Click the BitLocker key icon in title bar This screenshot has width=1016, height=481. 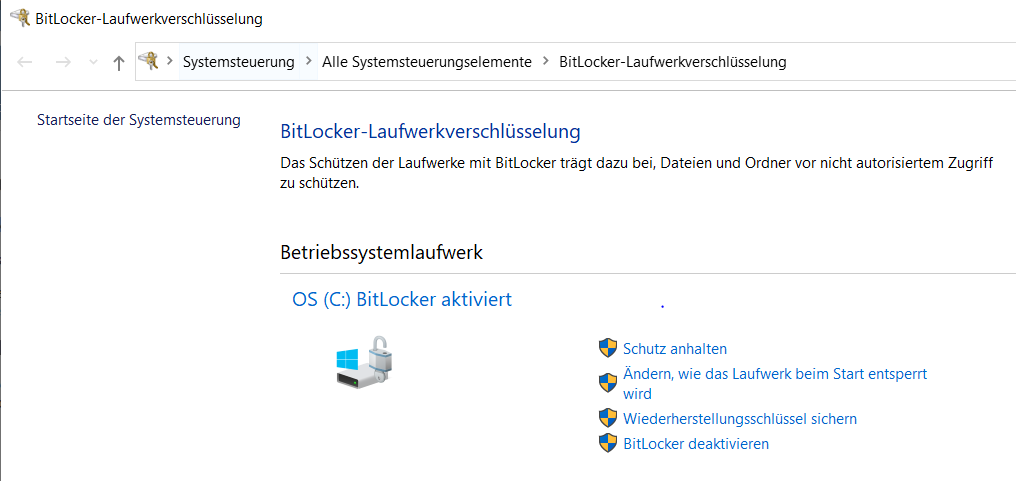click(18, 18)
